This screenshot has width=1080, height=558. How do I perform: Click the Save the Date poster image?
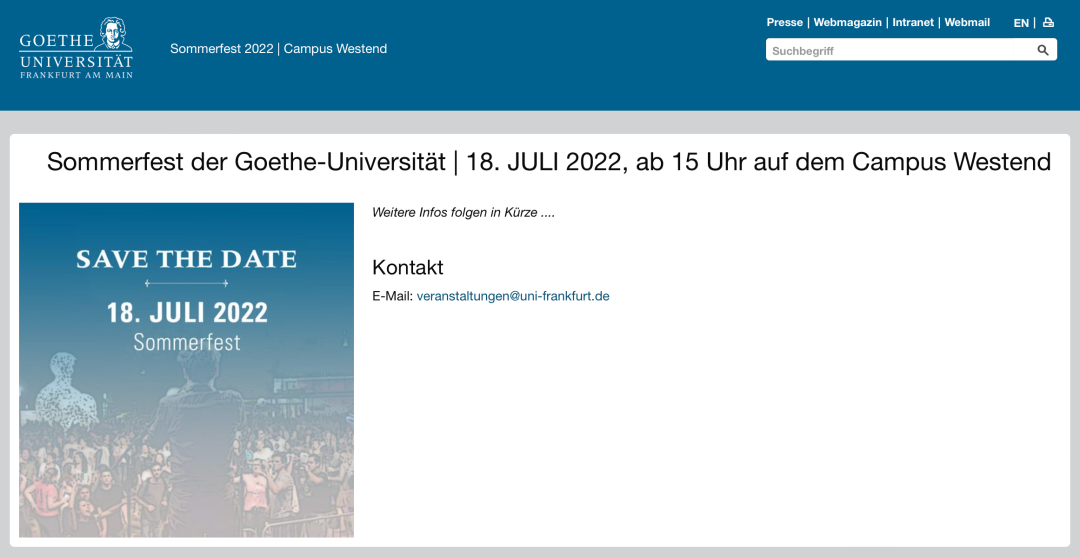pyautogui.click(x=187, y=370)
